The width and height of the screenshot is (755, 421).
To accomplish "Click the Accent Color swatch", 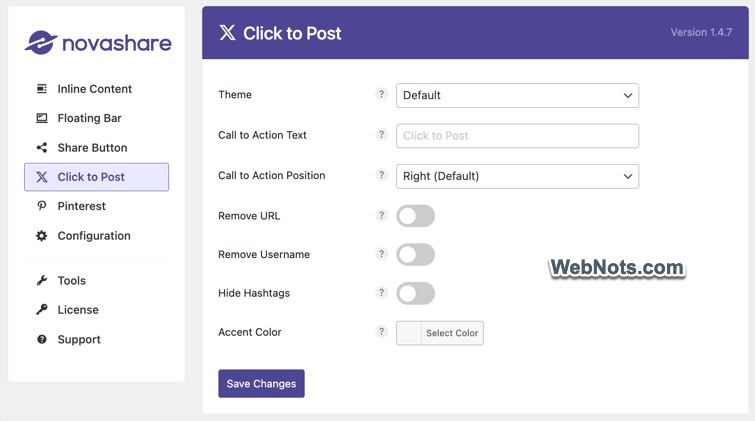I will click(x=409, y=333).
